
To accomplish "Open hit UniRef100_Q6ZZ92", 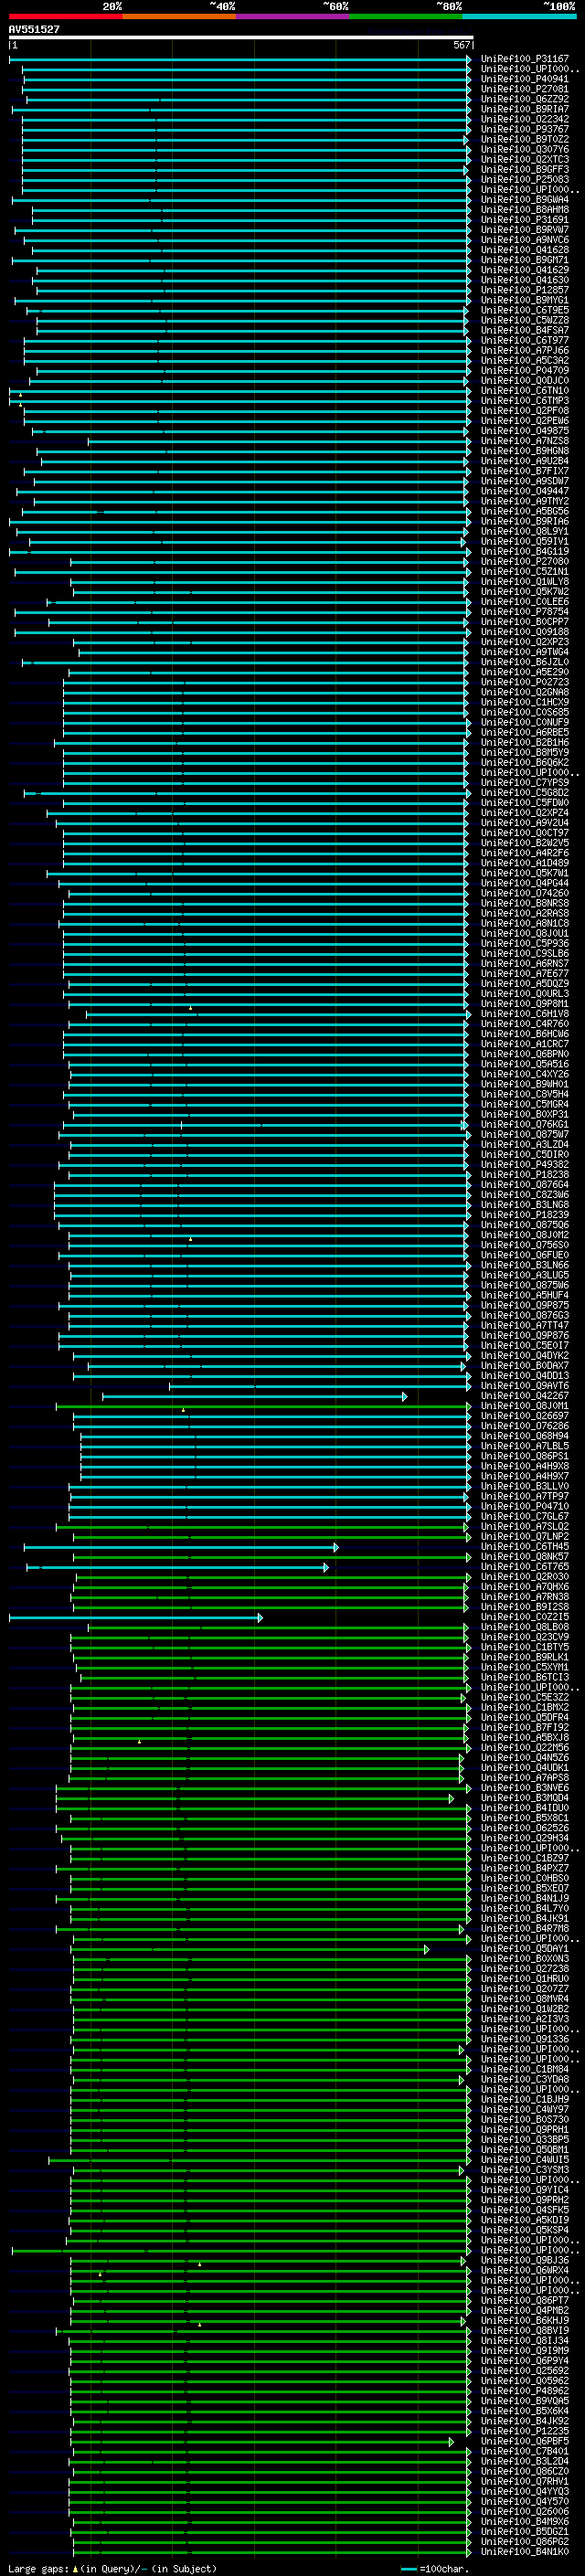I will click(x=525, y=99).
